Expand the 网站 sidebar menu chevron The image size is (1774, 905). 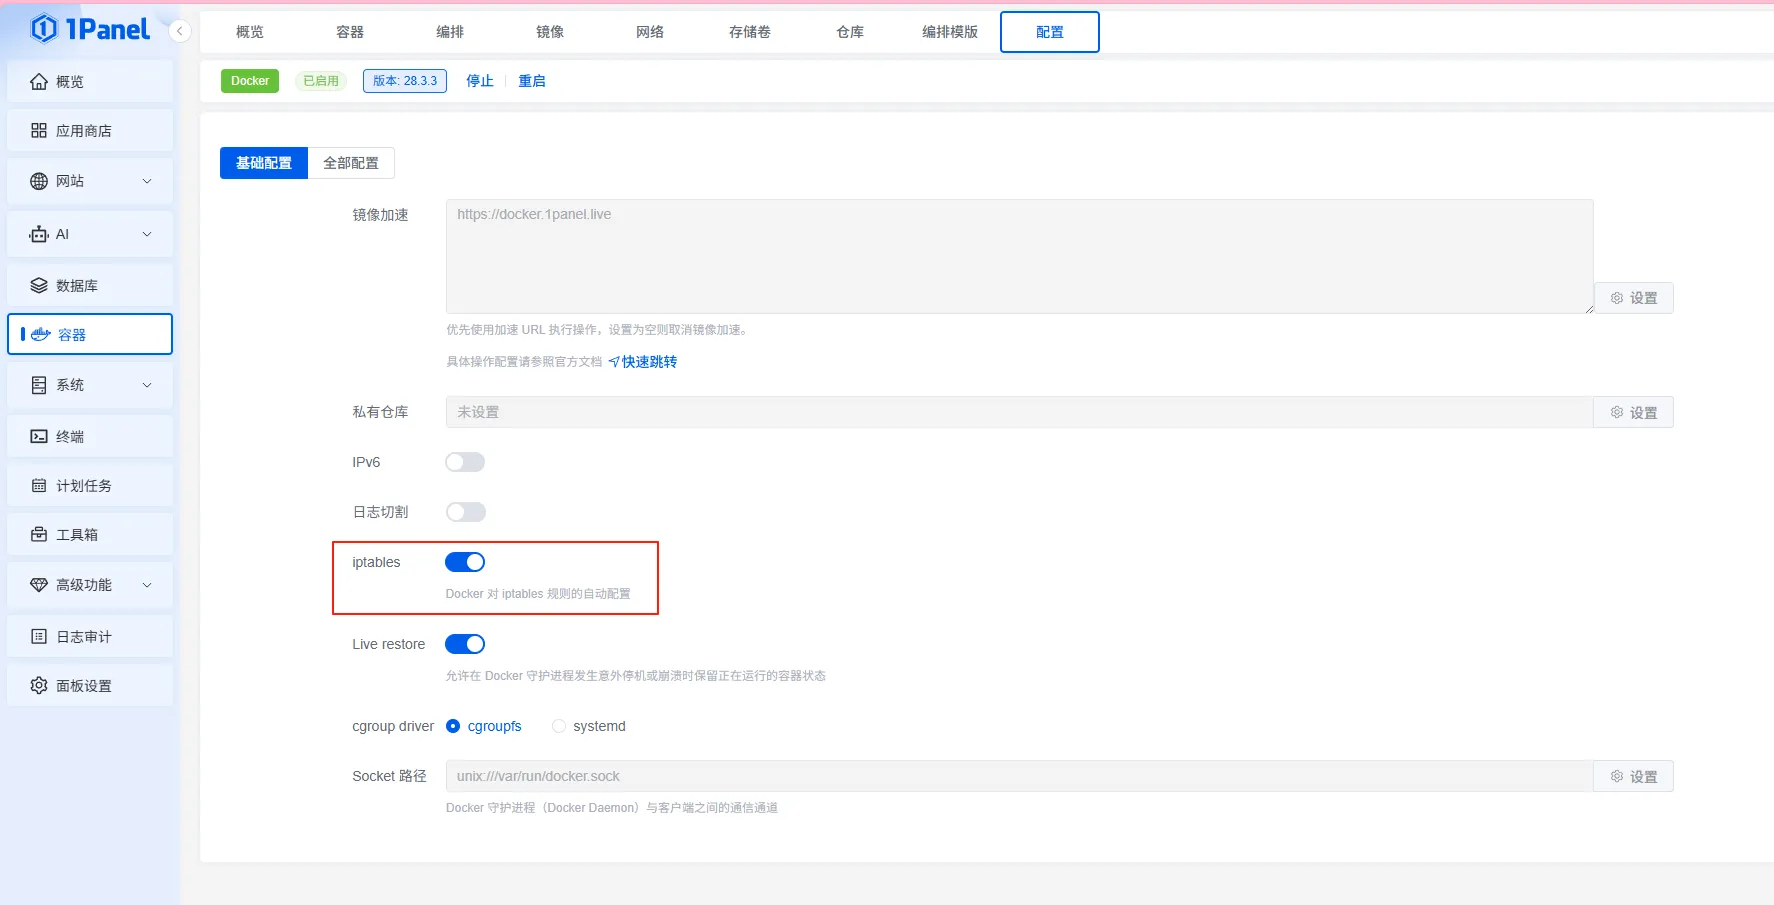(147, 181)
